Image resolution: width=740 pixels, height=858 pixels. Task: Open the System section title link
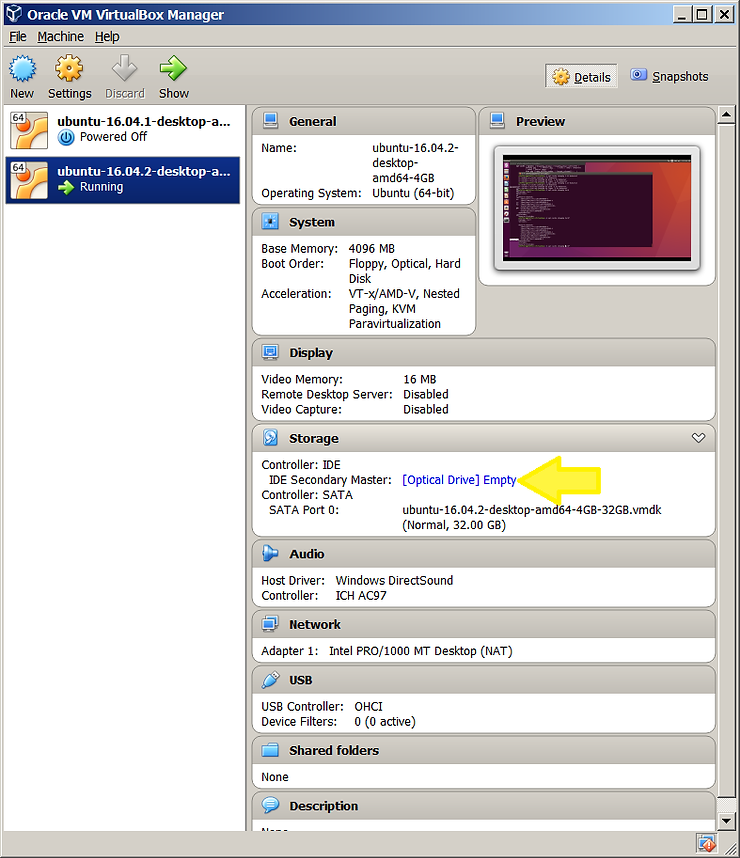311,222
